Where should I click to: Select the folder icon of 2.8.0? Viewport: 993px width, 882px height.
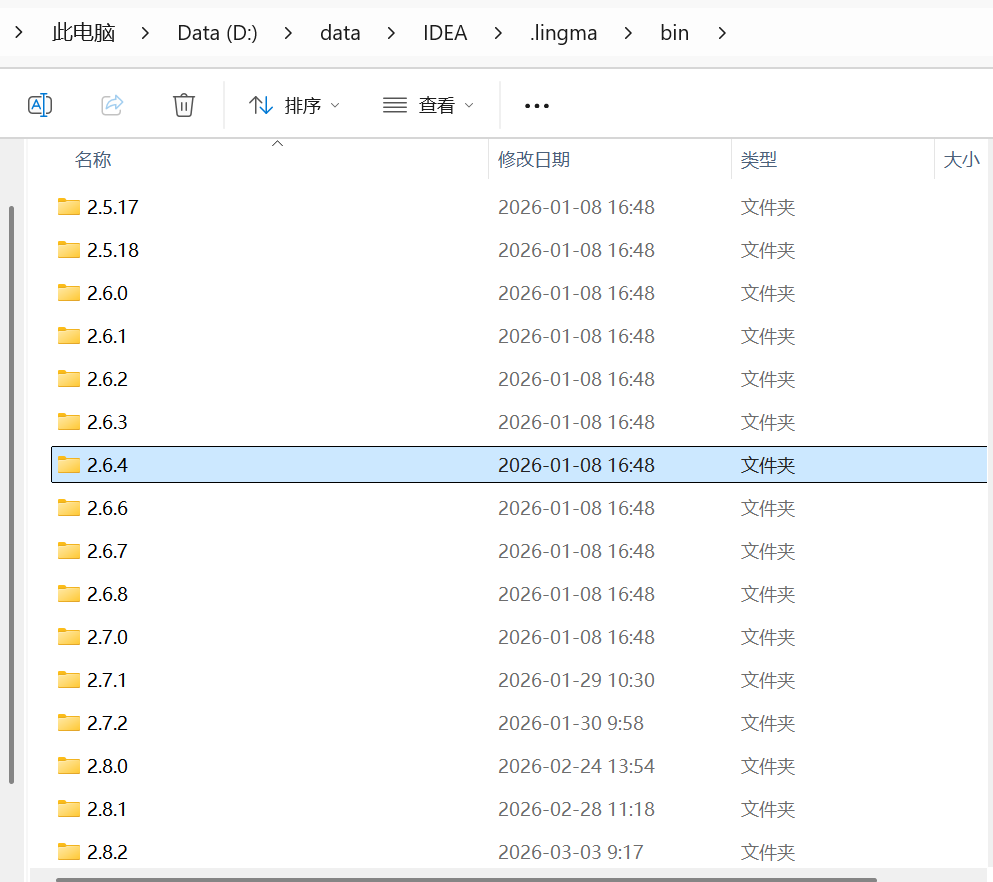click(x=68, y=766)
